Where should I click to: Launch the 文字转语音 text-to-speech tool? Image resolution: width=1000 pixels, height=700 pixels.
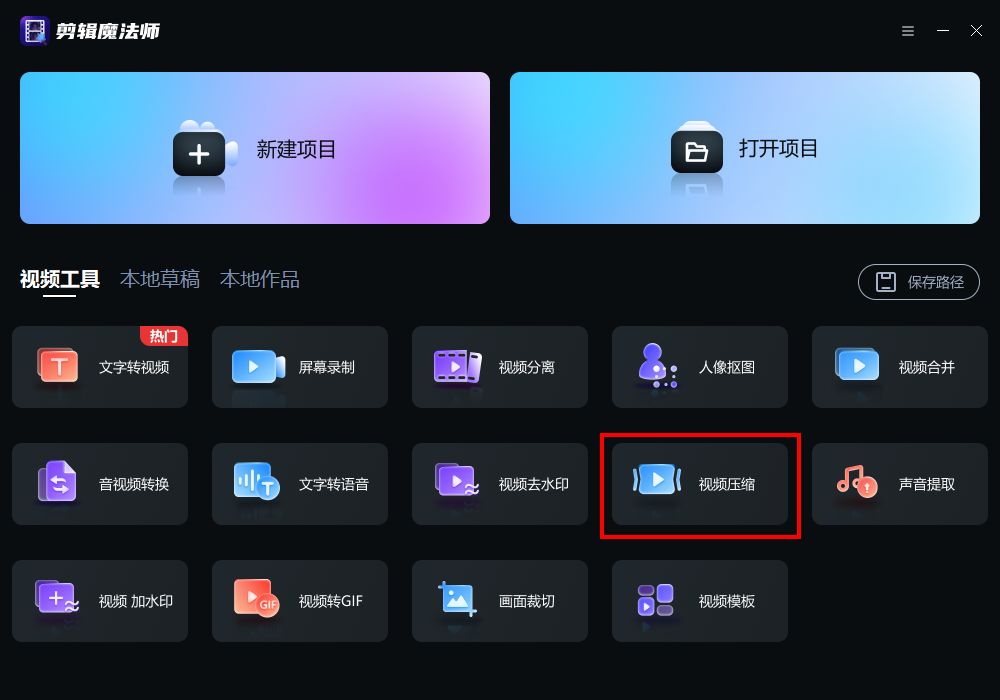click(x=300, y=484)
